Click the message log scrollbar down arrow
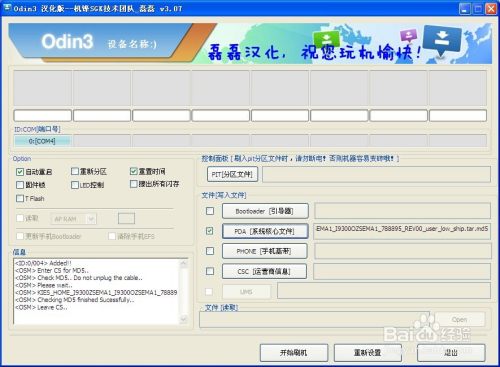The image size is (500, 367). pos(184,319)
